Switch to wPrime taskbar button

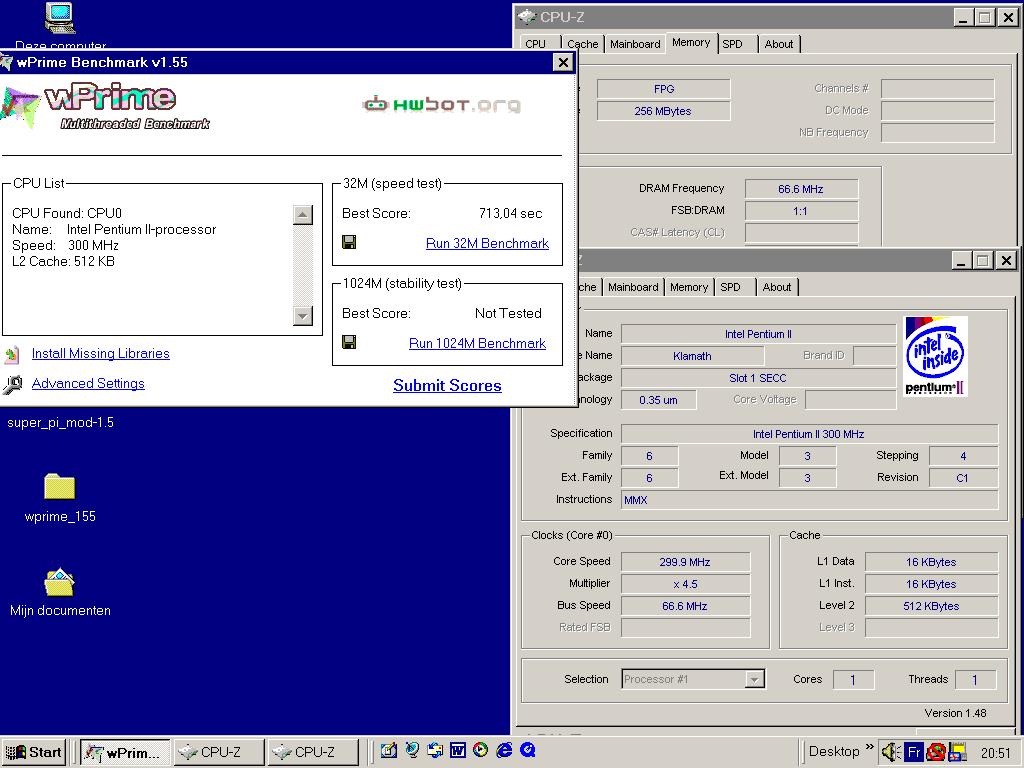pos(125,752)
